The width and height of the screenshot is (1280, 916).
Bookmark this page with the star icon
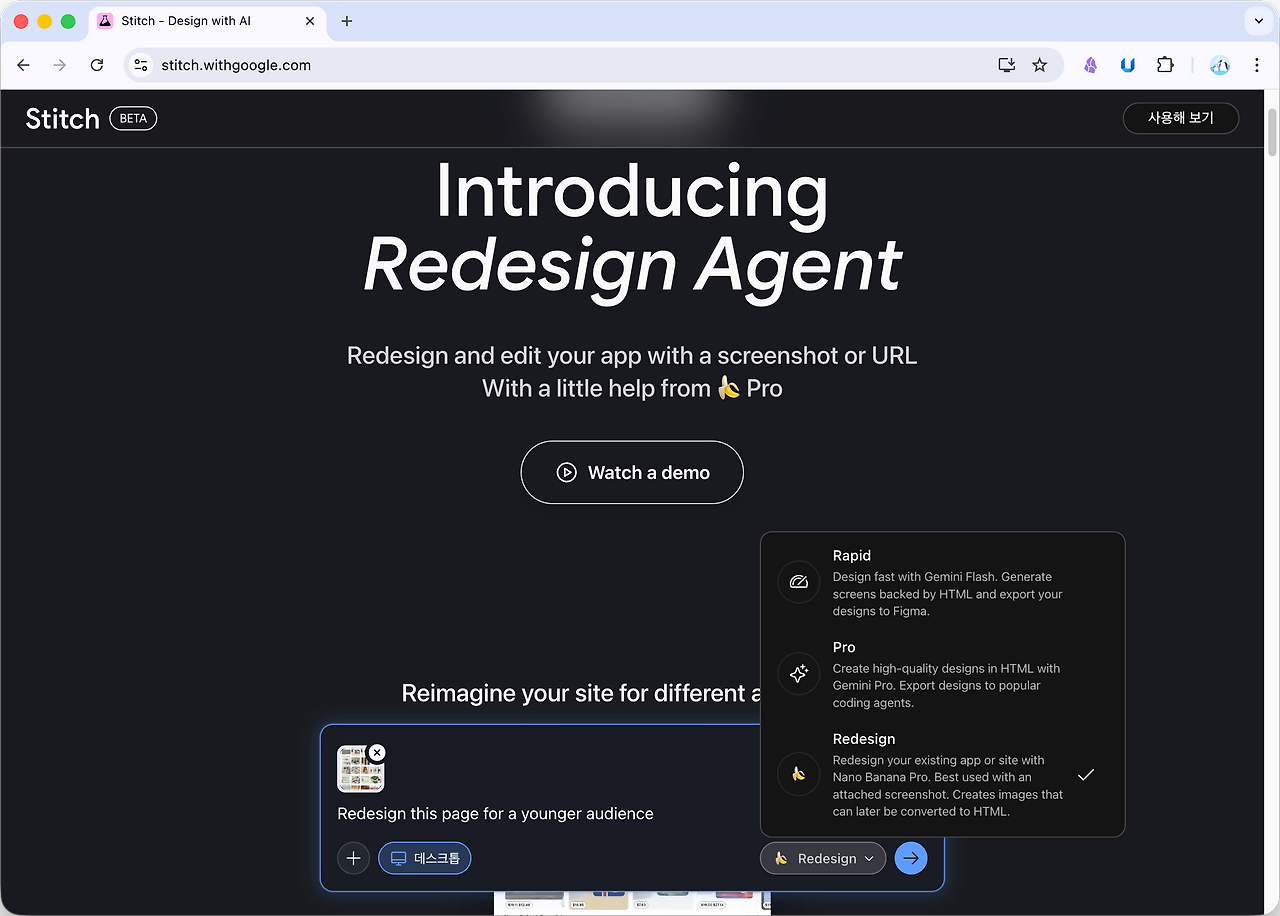tap(1040, 65)
